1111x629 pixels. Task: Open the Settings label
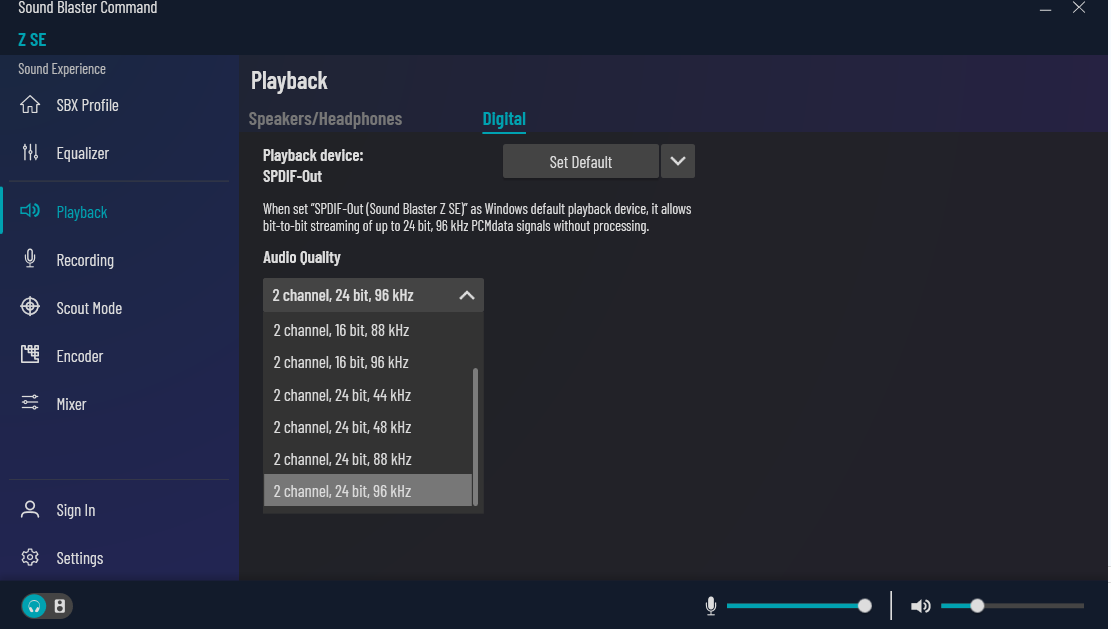pyautogui.click(x=79, y=558)
